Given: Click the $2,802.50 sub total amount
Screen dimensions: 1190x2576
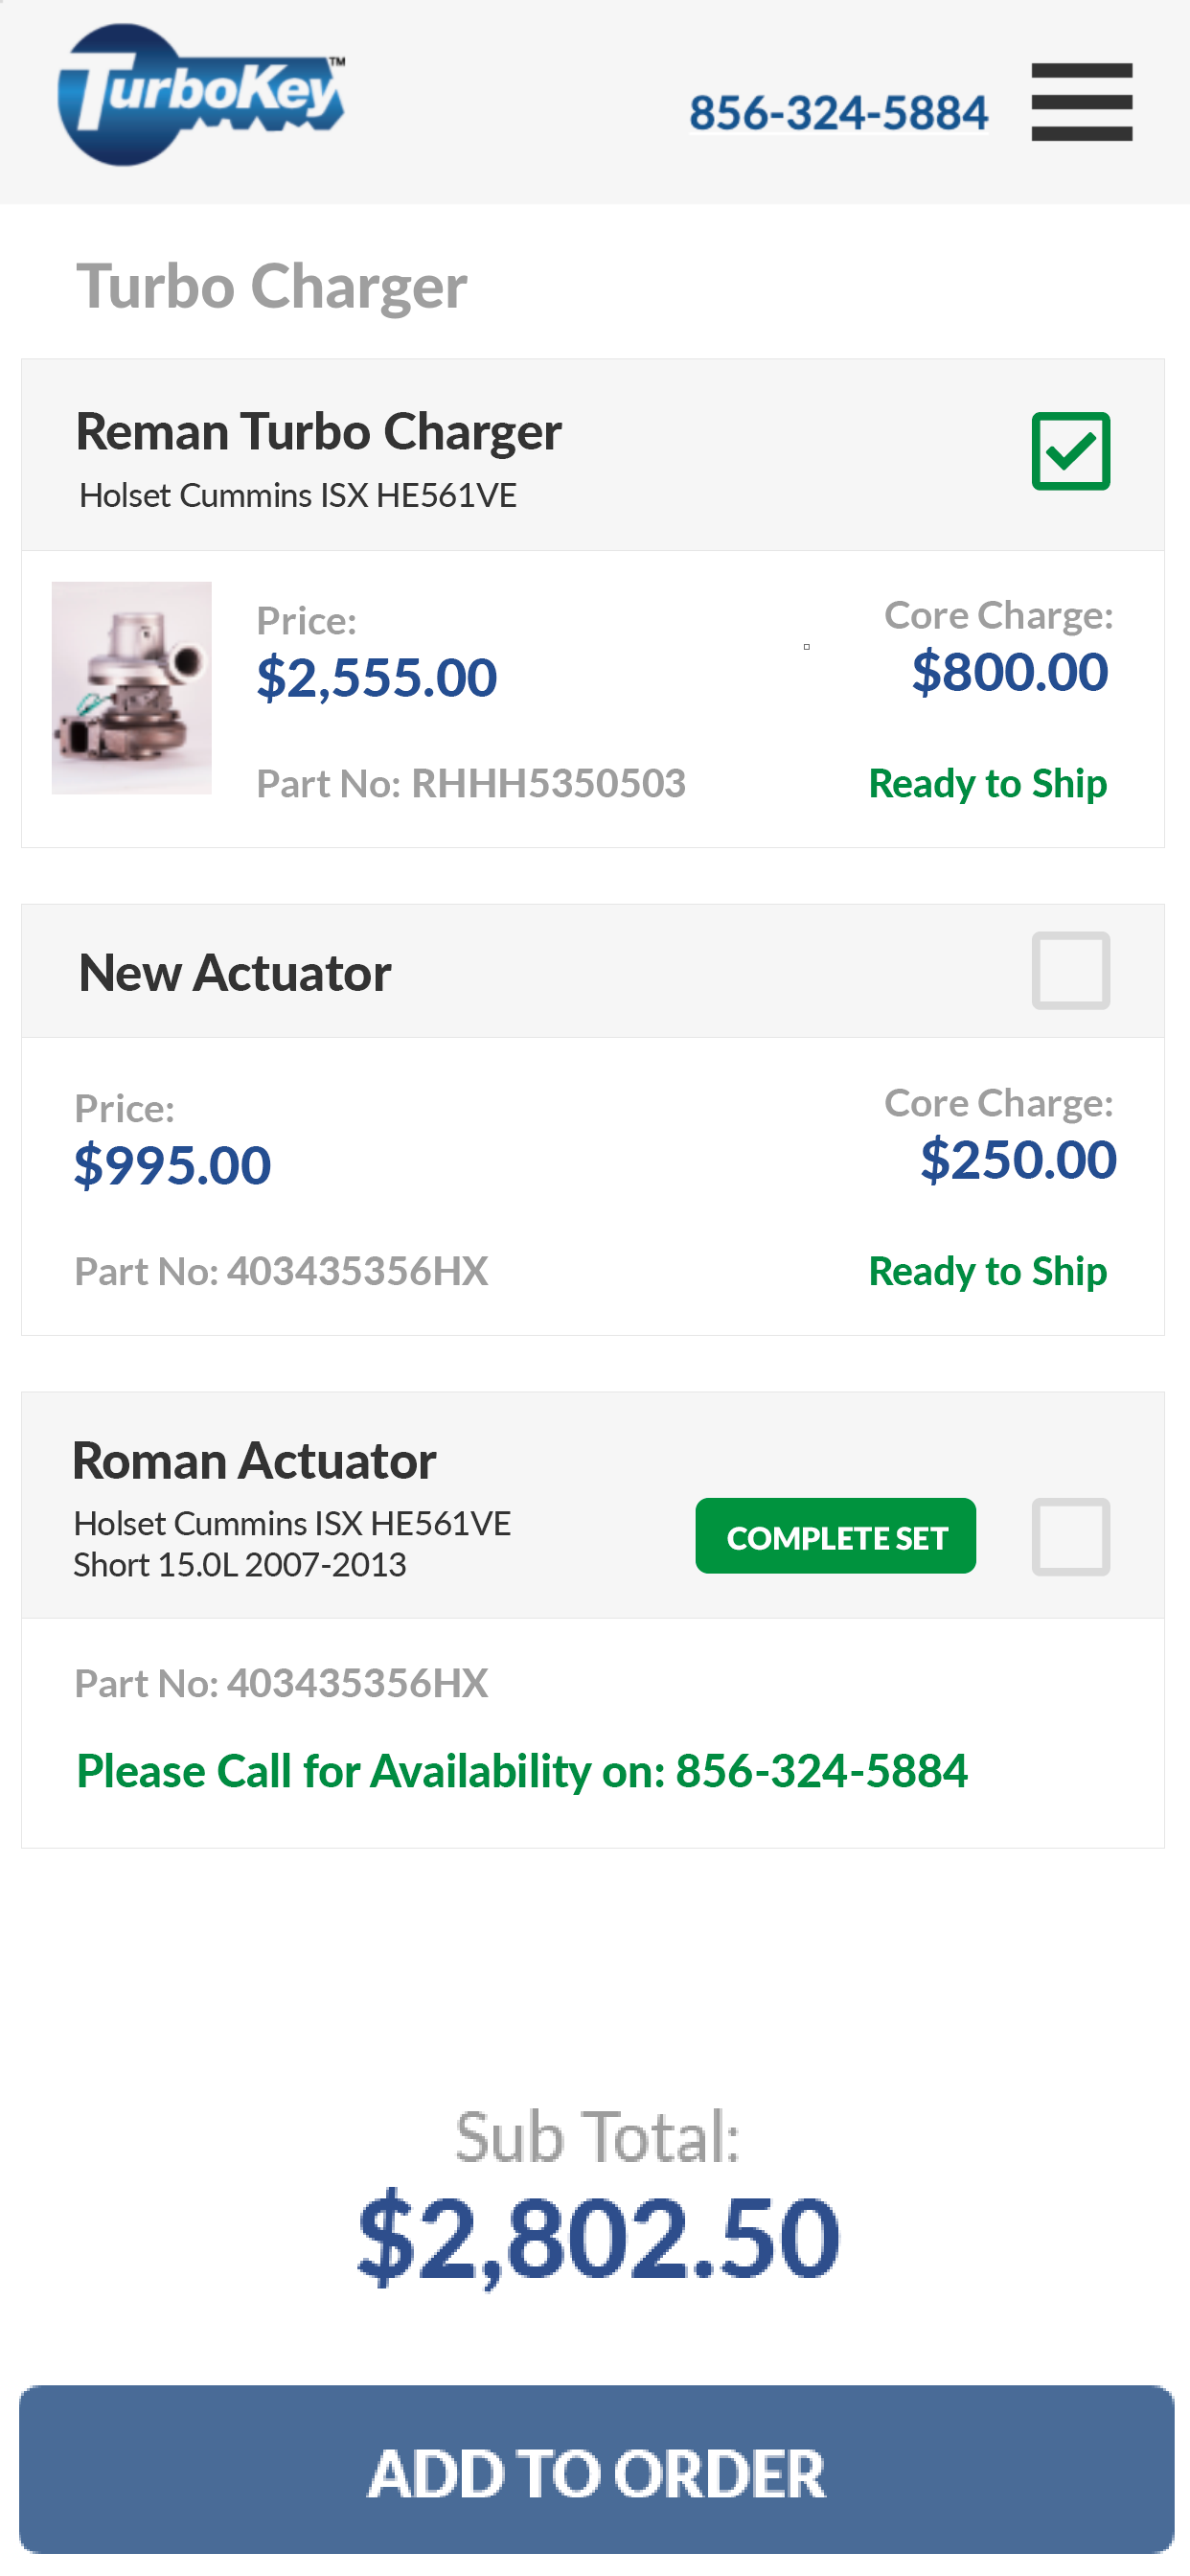Looking at the screenshot, I should coord(598,2236).
